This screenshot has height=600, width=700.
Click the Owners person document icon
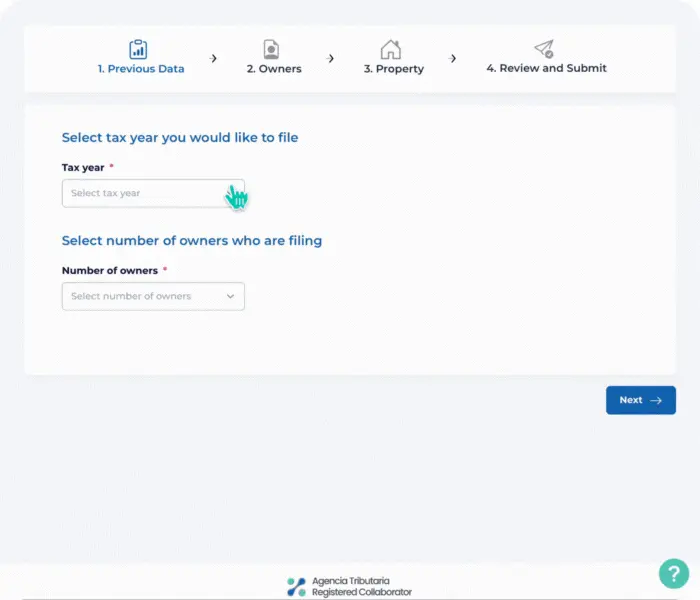[271, 49]
